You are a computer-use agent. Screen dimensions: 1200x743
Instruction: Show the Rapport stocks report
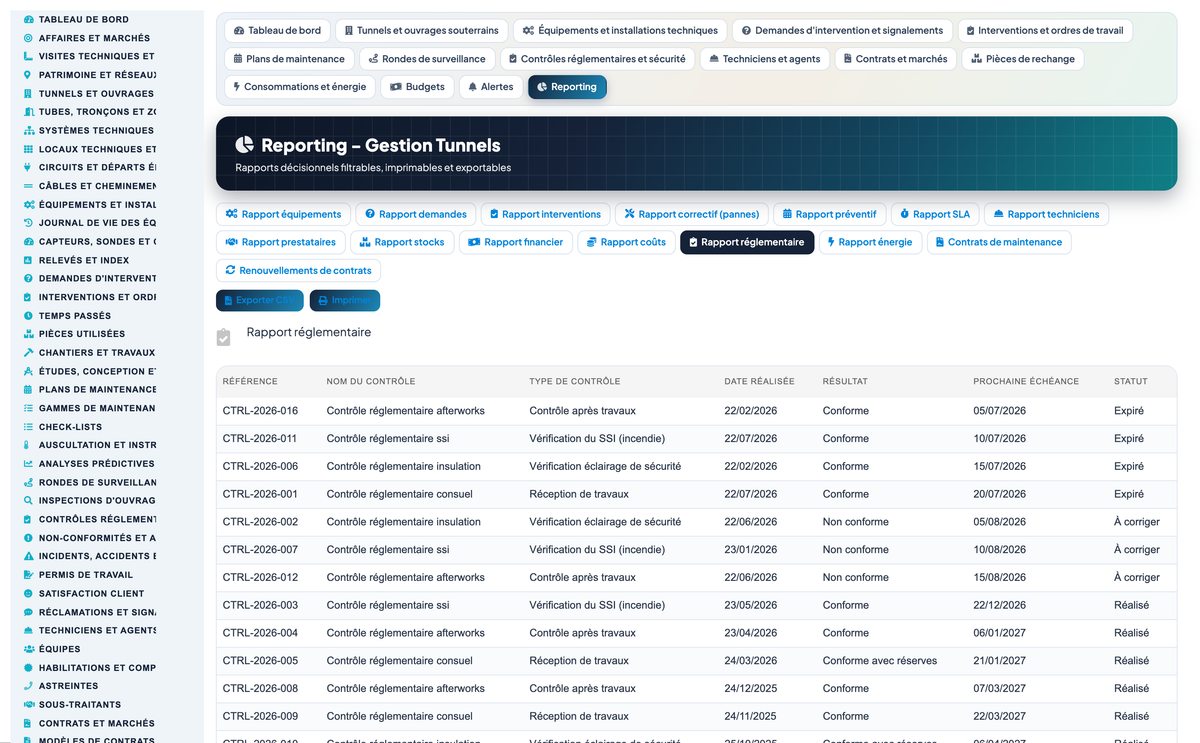point(402,242)
